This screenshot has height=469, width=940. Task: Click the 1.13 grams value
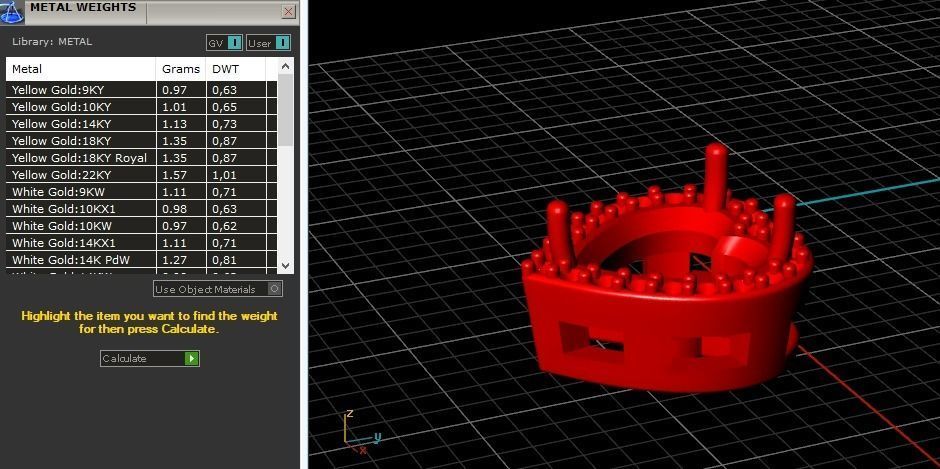point(174,124)
